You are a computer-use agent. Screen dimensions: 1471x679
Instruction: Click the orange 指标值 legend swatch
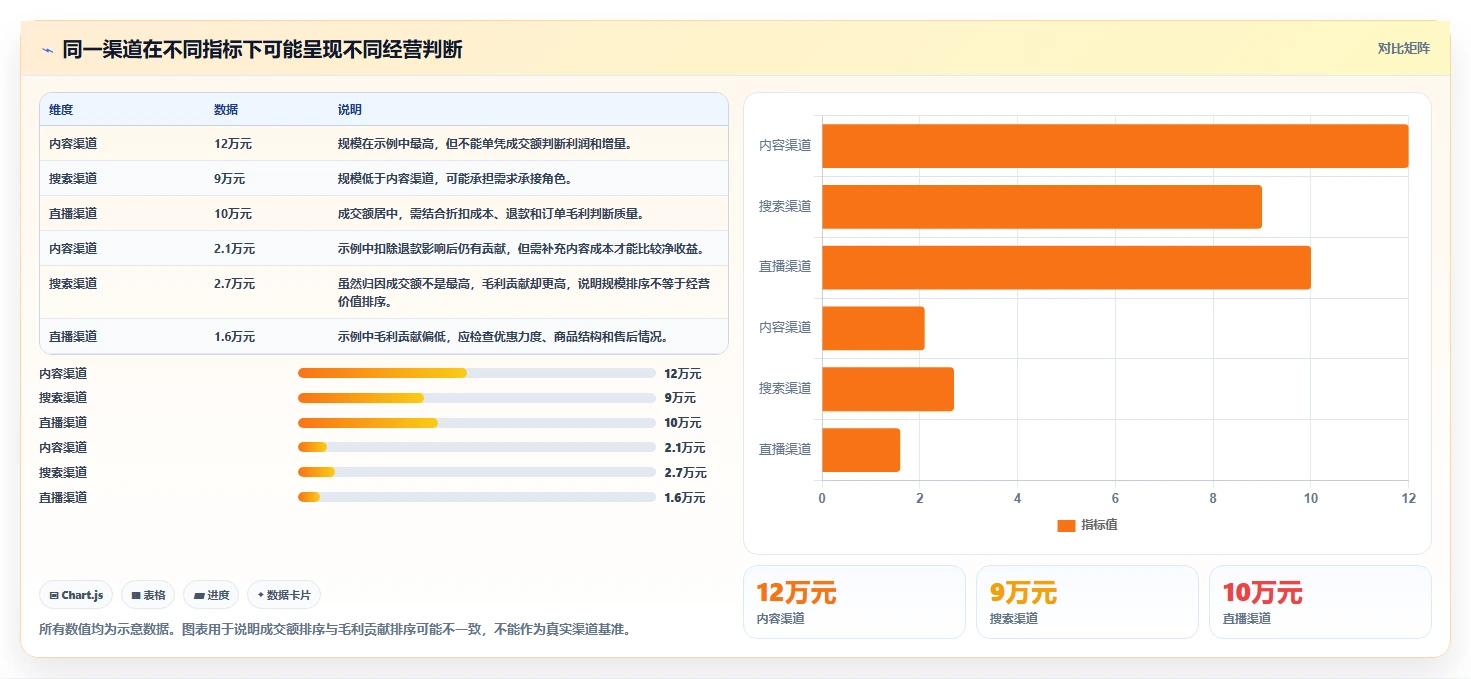point(1066,525)
